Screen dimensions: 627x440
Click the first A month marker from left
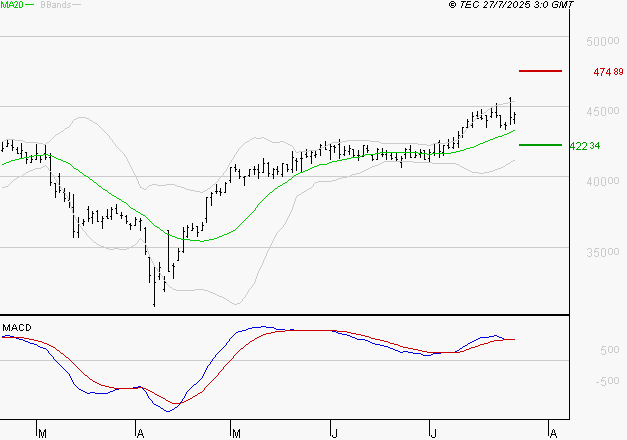point(139,433)
